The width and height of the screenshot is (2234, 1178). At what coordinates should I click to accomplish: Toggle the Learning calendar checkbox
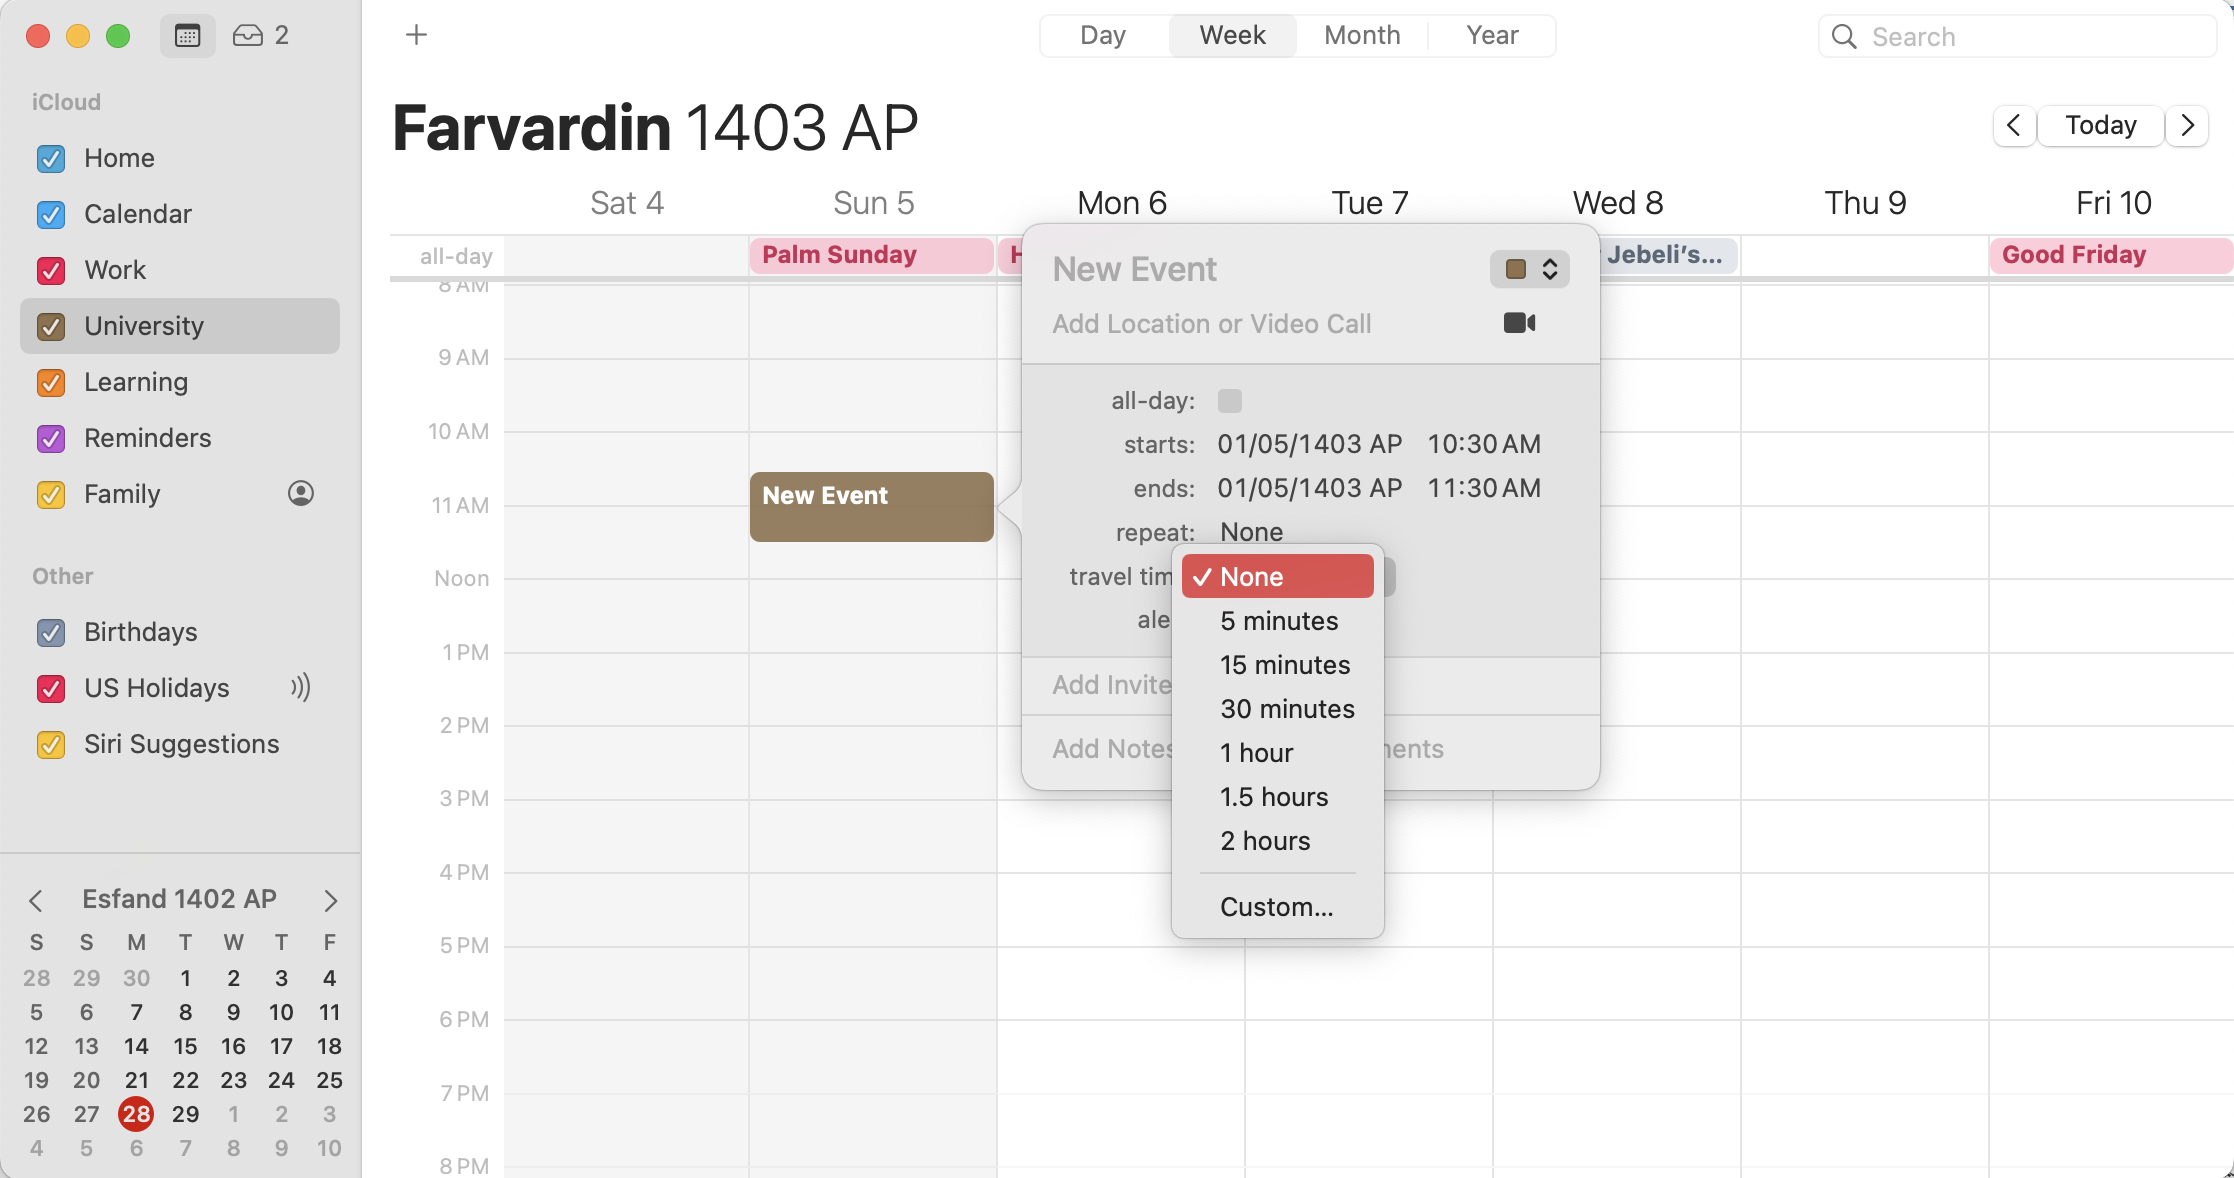[x=51, y=382]
